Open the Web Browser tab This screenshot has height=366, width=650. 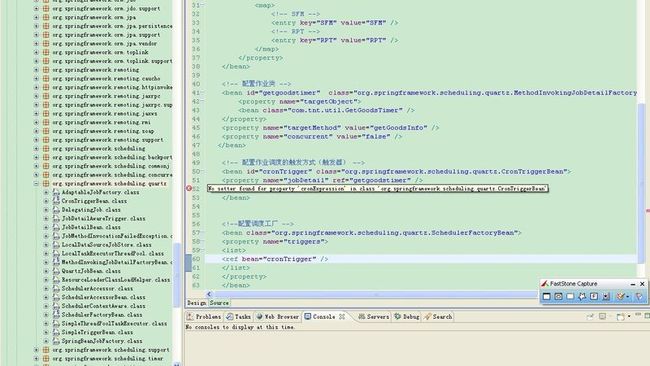tap(277, 317)
